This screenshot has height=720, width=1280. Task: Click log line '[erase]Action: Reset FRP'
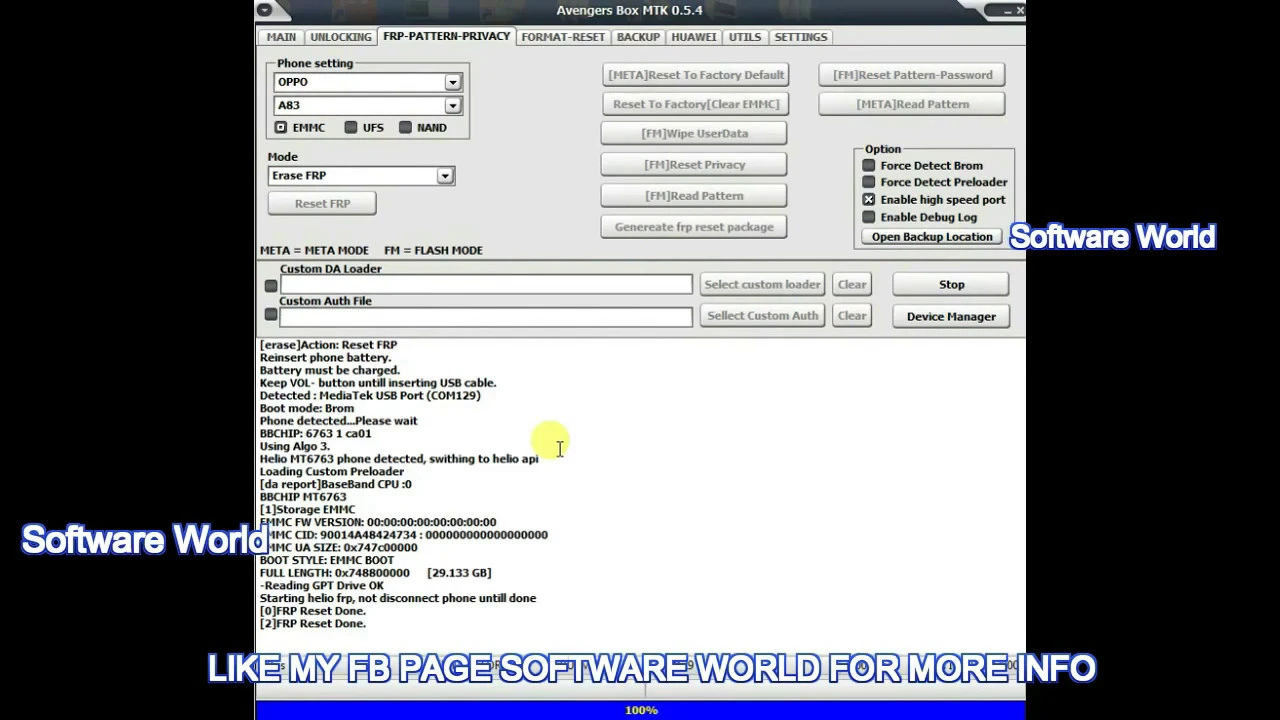point(329,345)
